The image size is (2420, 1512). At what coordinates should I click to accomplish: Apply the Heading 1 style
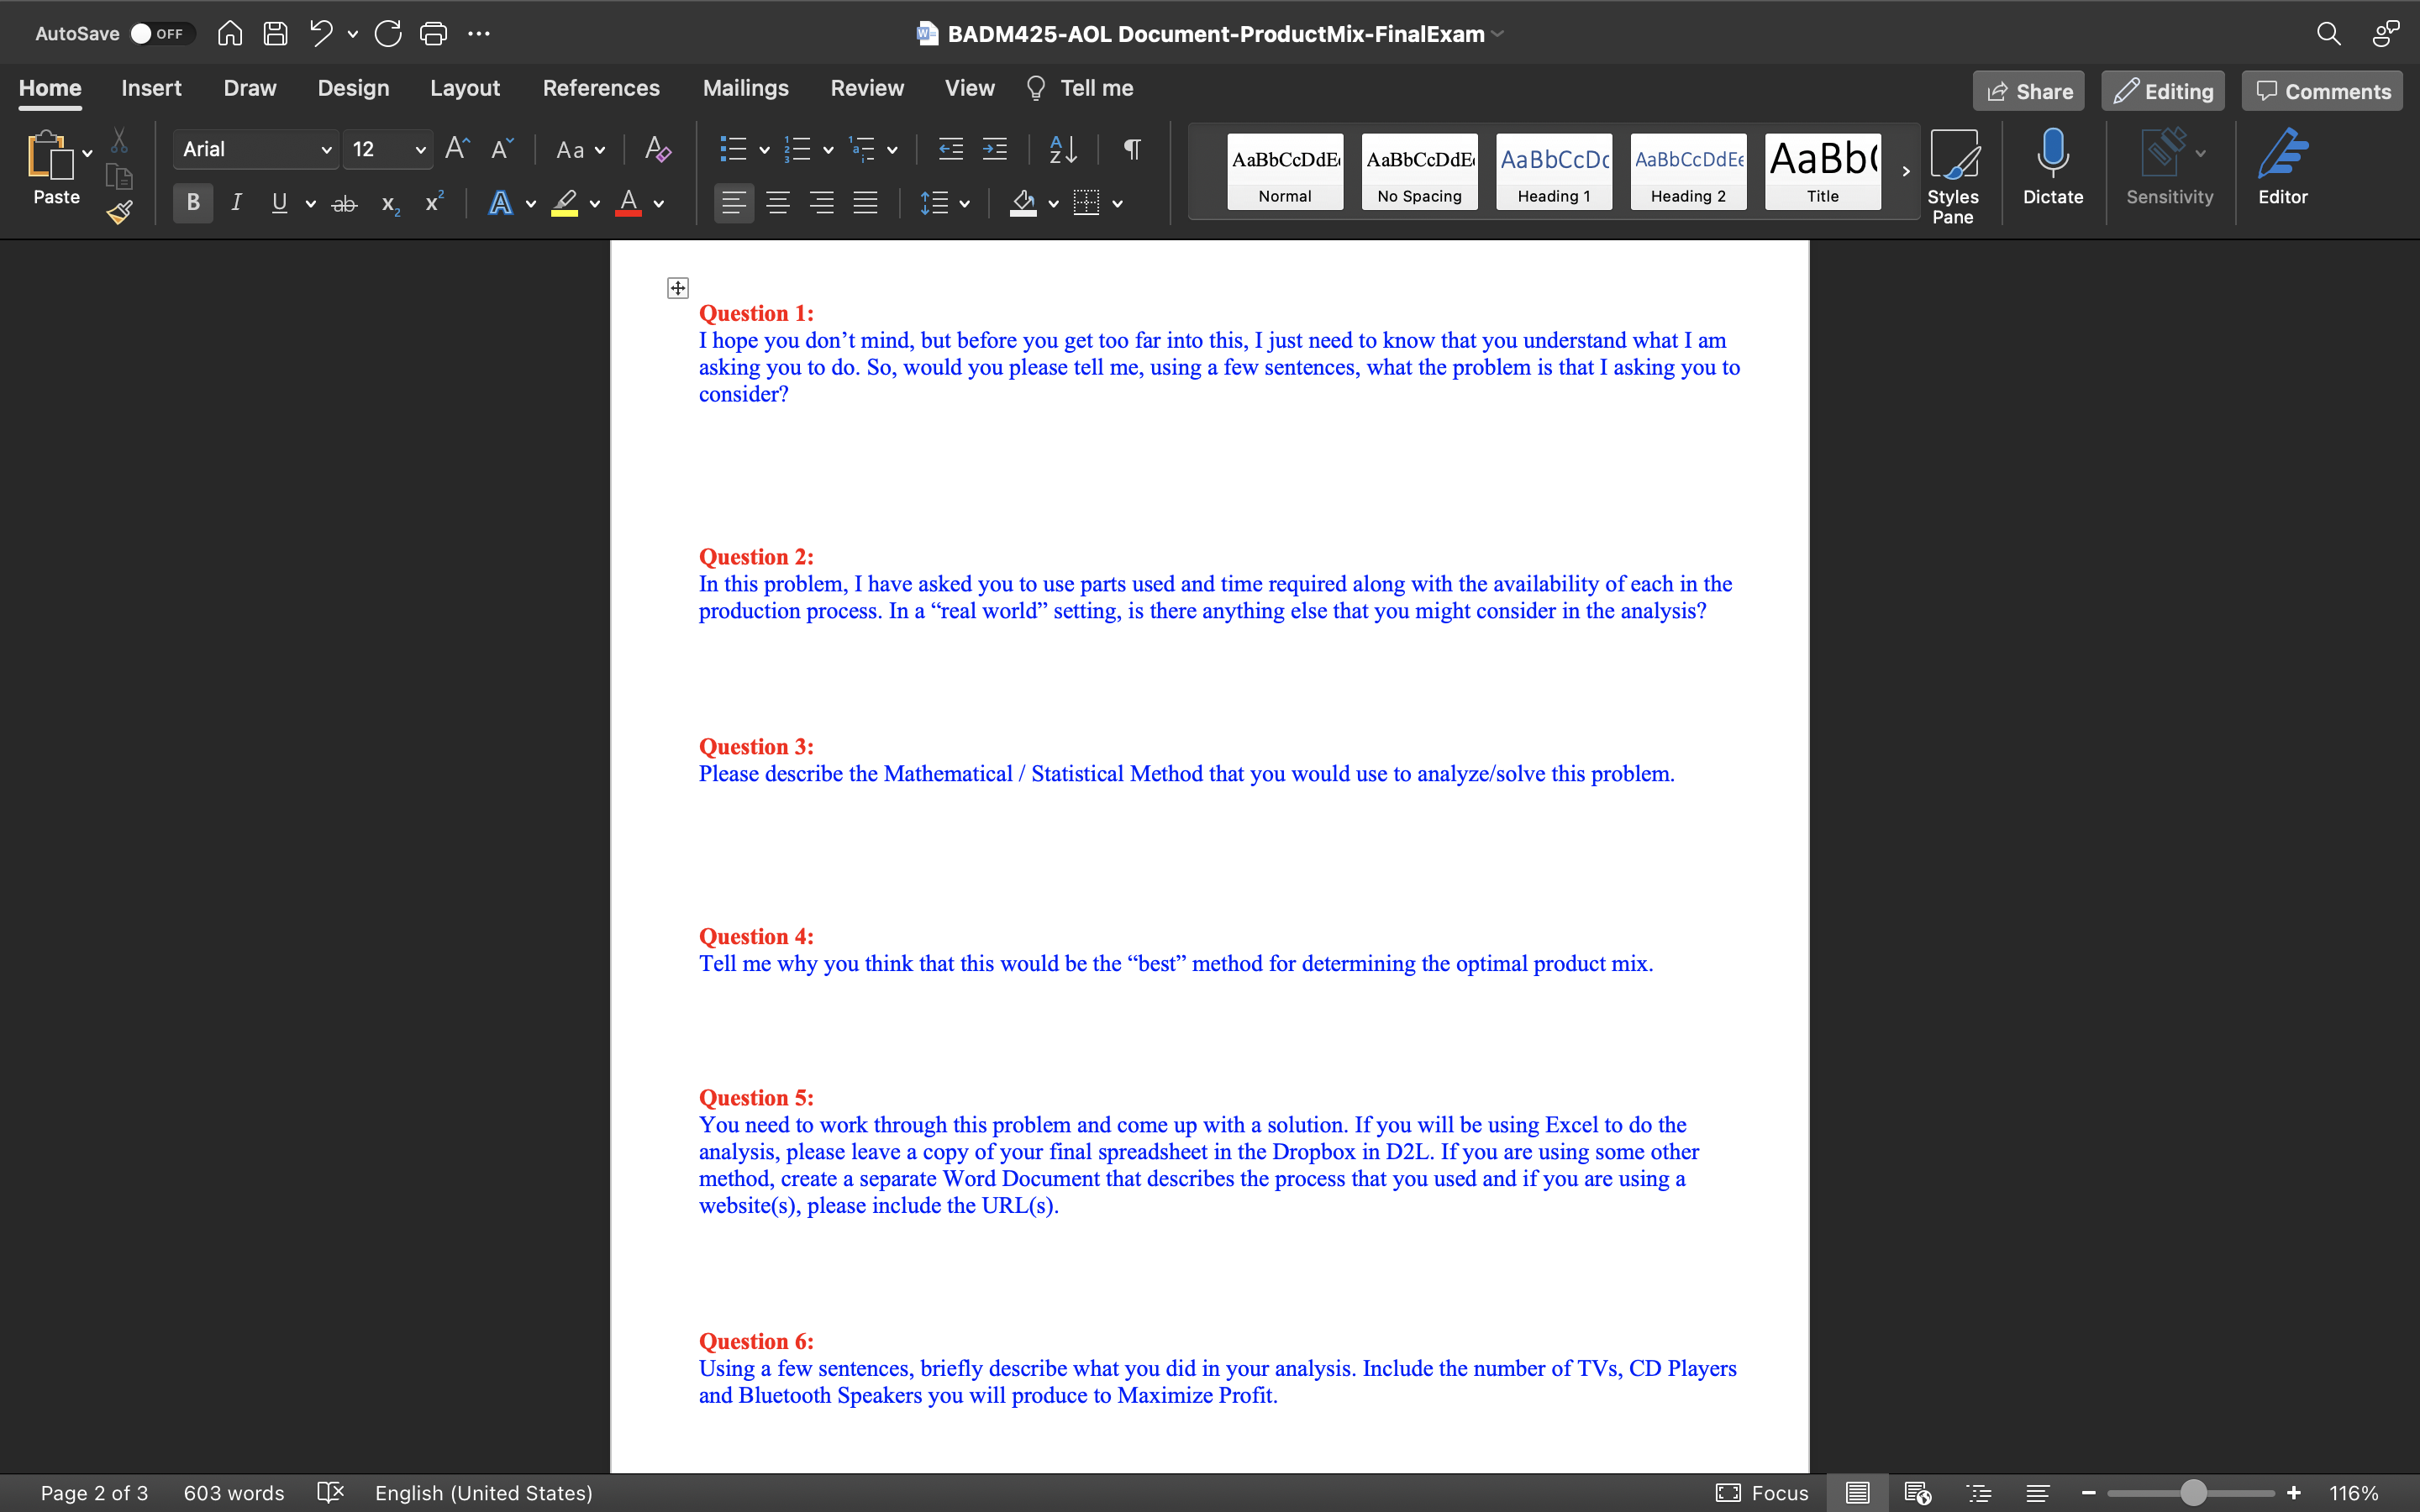coord(1553,171)
